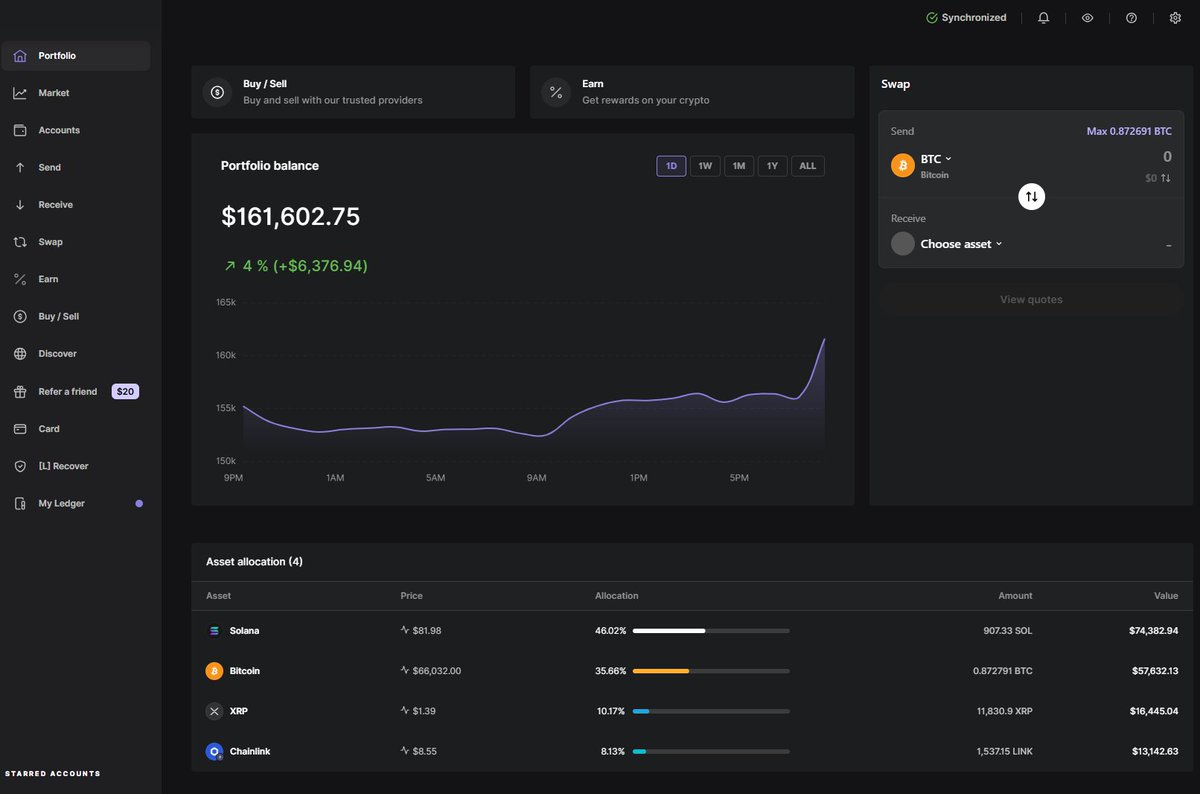The height and width of the screenshot is (794, 1200).
Task: Select the 1W chart range
Action: coord(705,166)
